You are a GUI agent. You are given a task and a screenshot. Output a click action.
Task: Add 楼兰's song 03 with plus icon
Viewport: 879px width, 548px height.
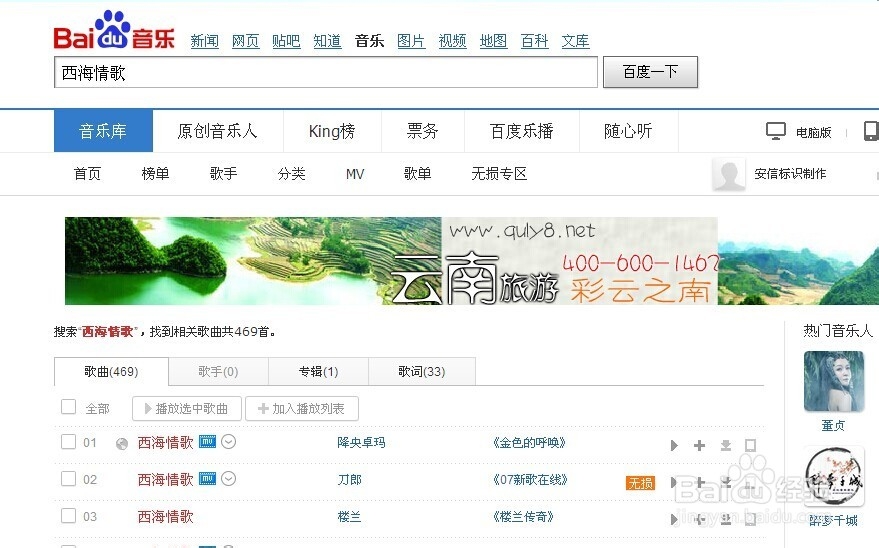point(699,519)
